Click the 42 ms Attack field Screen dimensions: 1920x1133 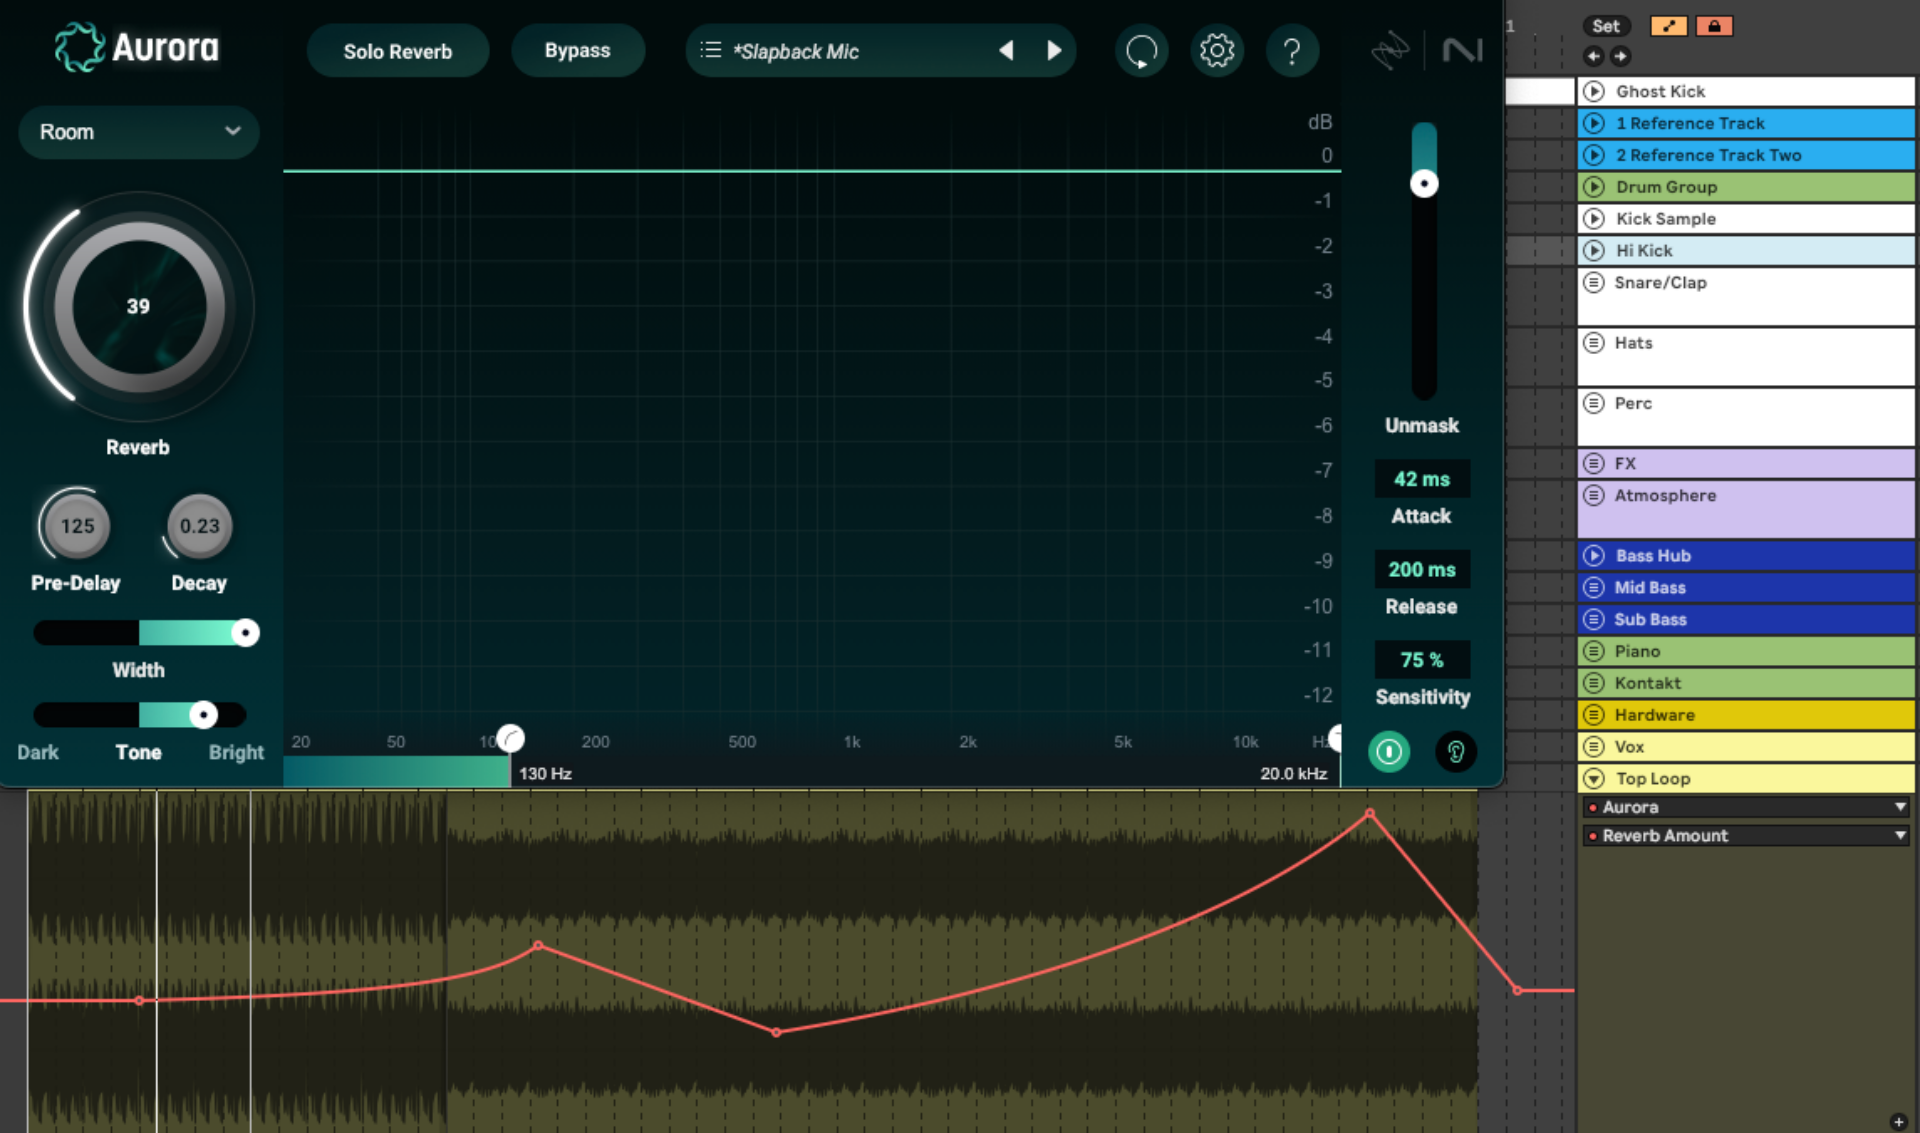pos(1422,479)
